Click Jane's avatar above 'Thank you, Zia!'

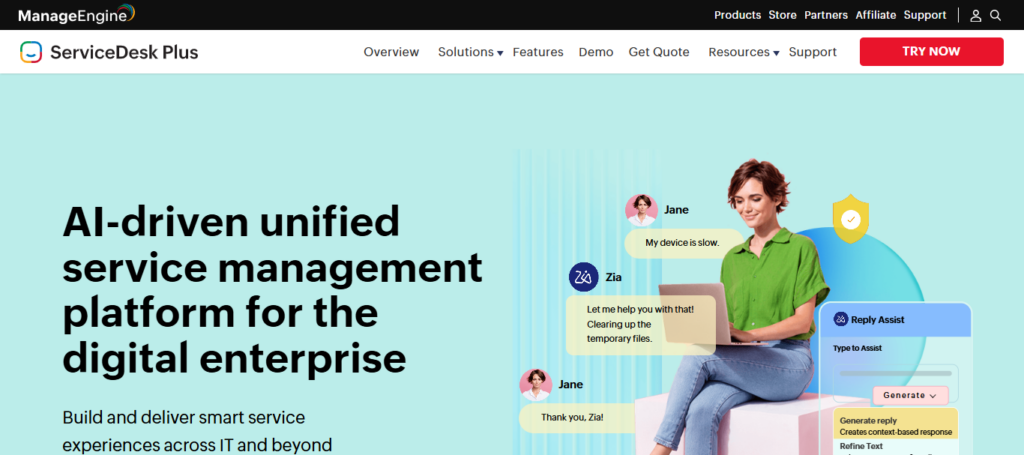pyautogui.click(x=536, y=384)
